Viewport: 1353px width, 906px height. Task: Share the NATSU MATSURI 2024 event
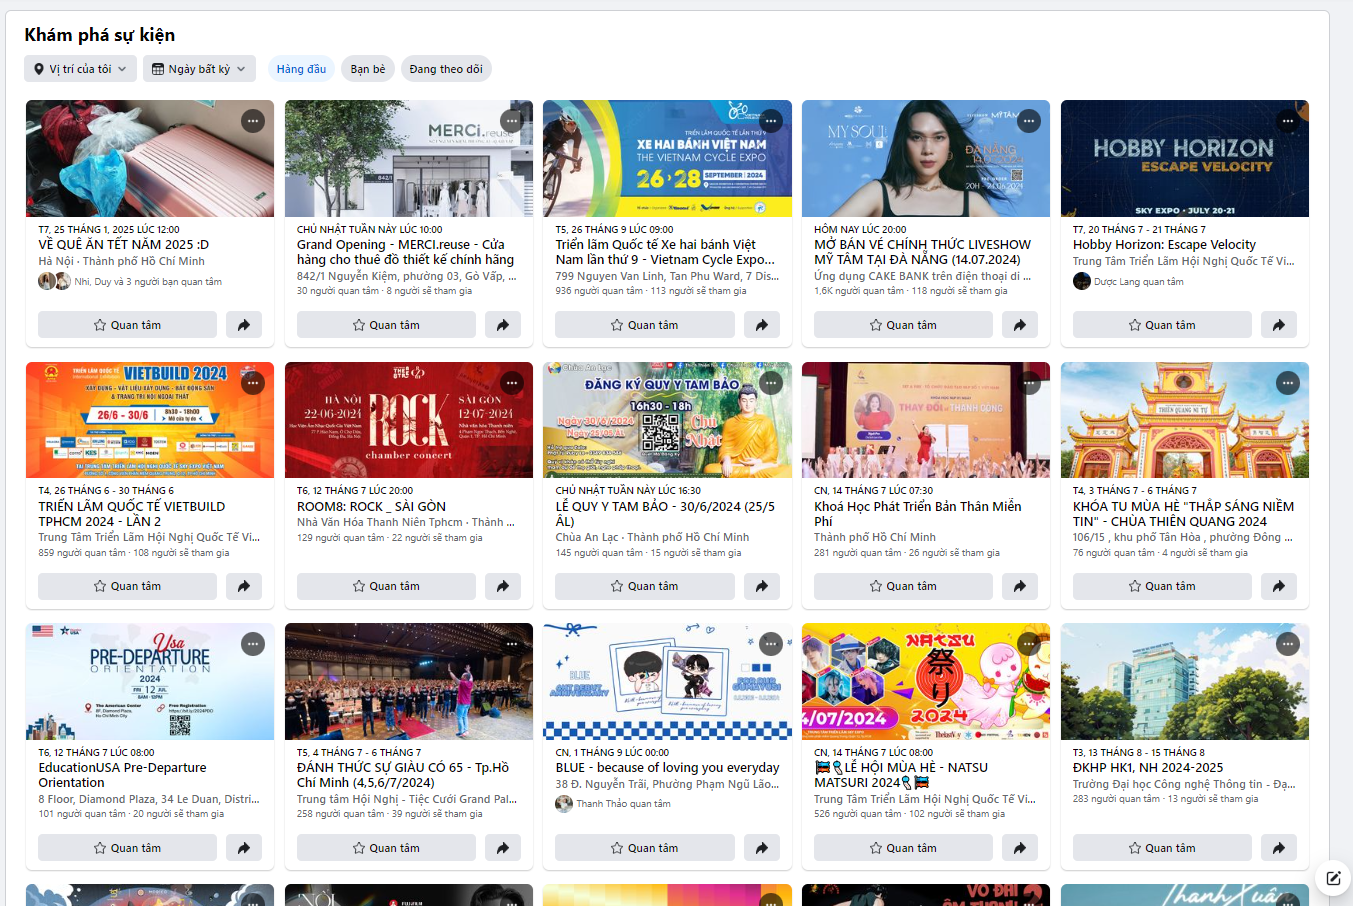point(1020,848)
